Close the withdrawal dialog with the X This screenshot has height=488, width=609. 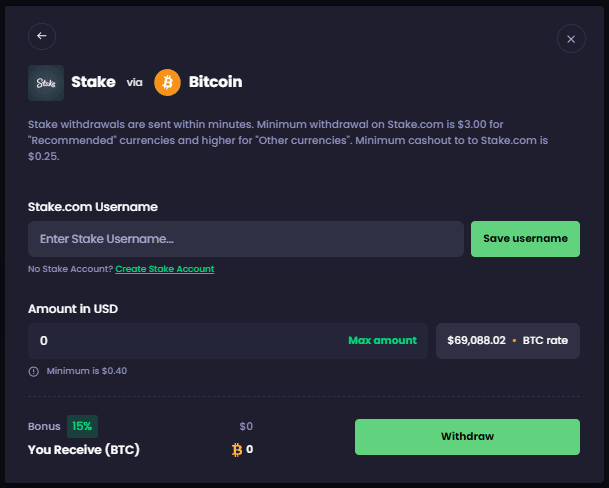point(571,39)
